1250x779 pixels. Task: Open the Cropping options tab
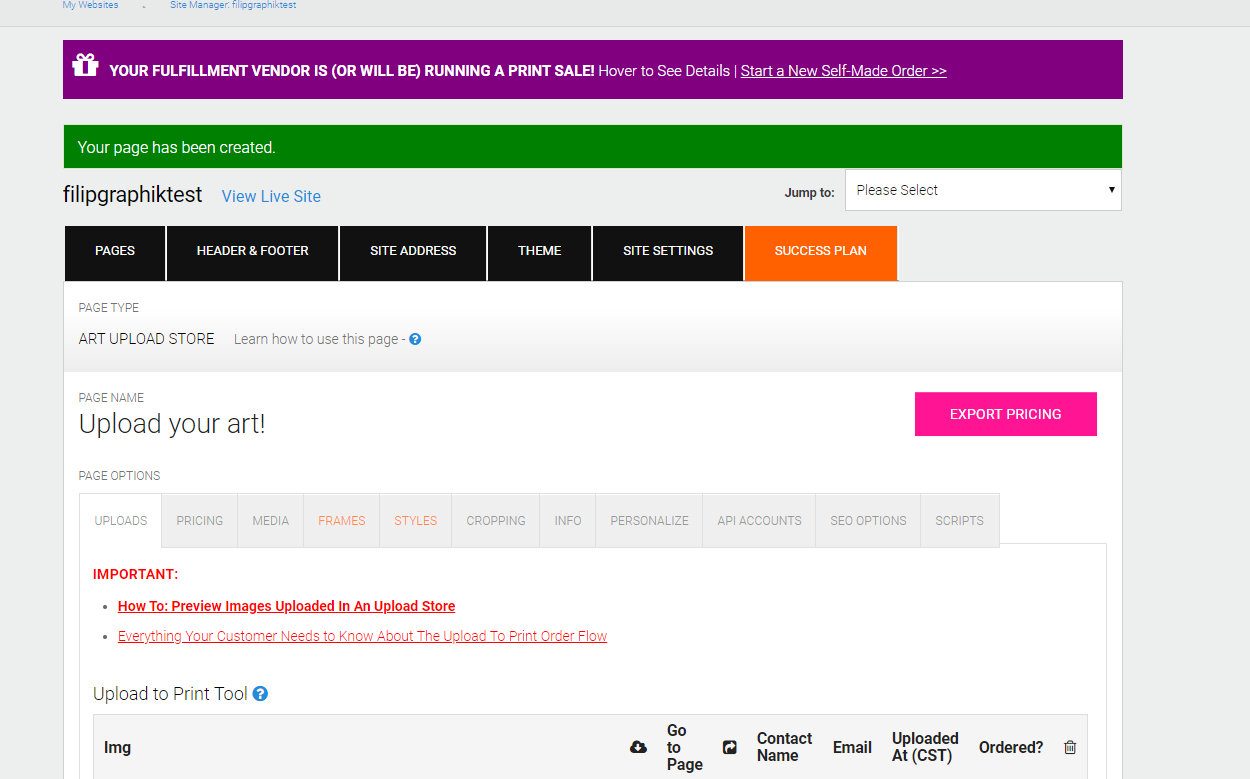click(x=496, y=521)
